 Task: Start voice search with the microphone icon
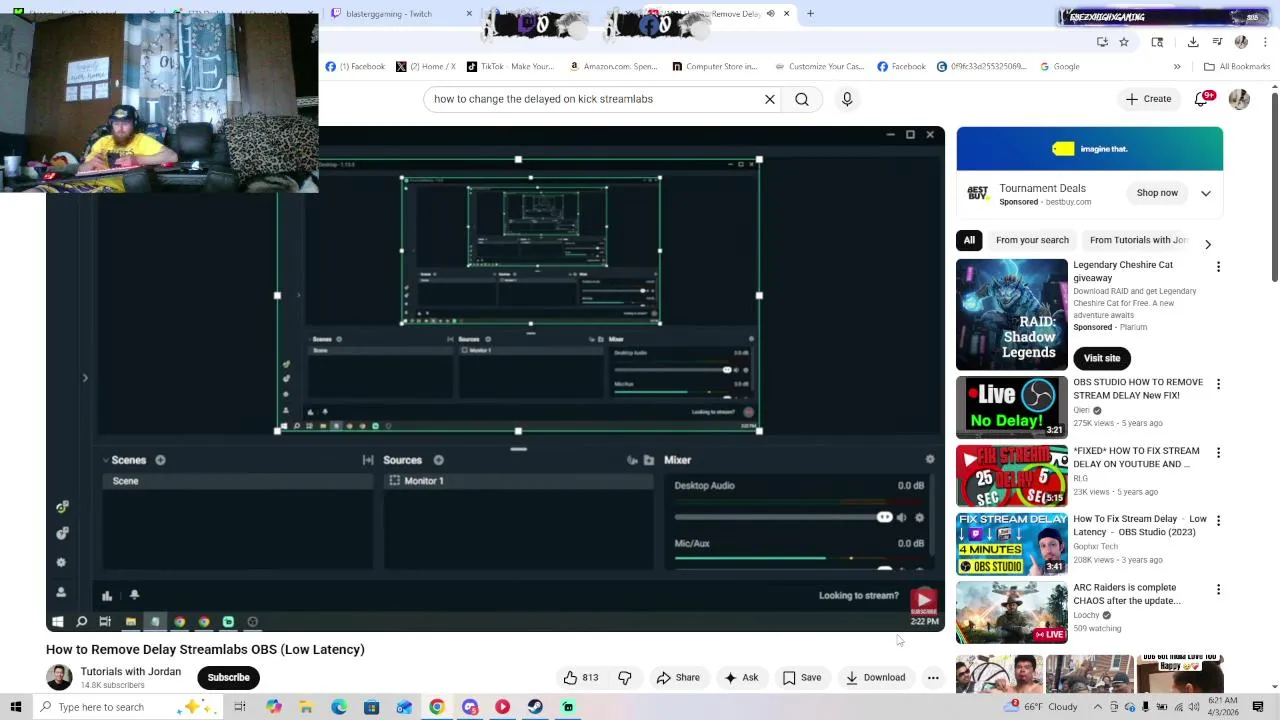(x=847, y=99)
